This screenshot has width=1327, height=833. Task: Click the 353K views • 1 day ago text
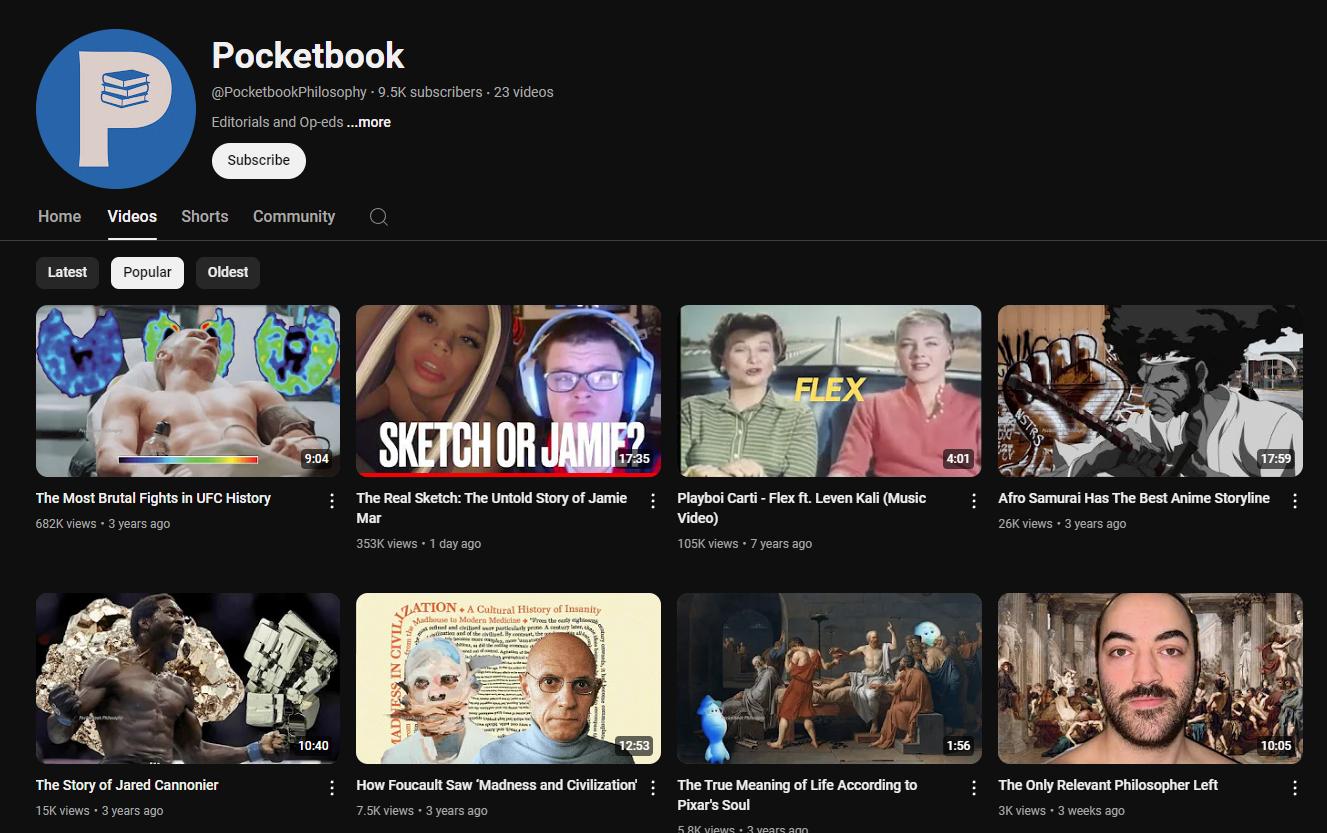click(x=419, y=544)
